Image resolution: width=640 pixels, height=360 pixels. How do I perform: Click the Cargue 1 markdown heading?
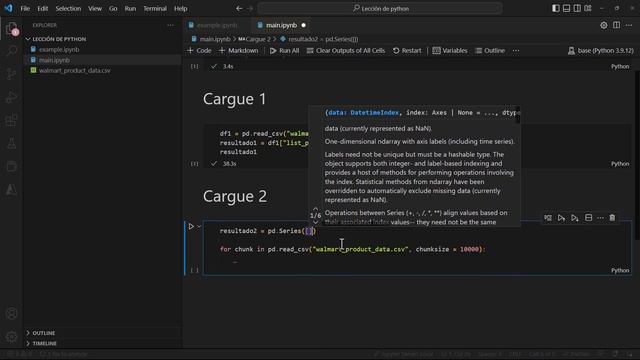pyautogui.click(x=234, y=99)
